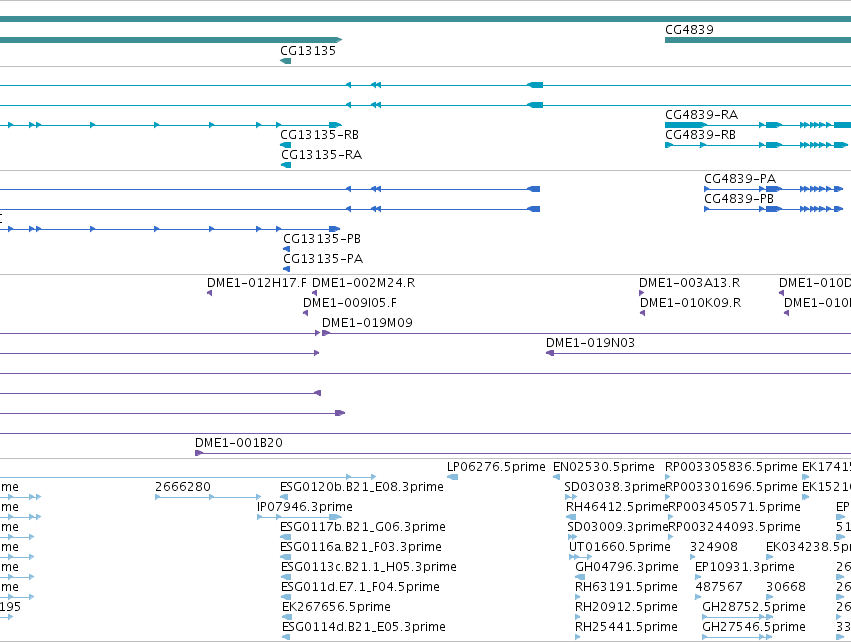Select the CG13135-RA transcript label
This screenshot has height=642, width=851.
321,155
